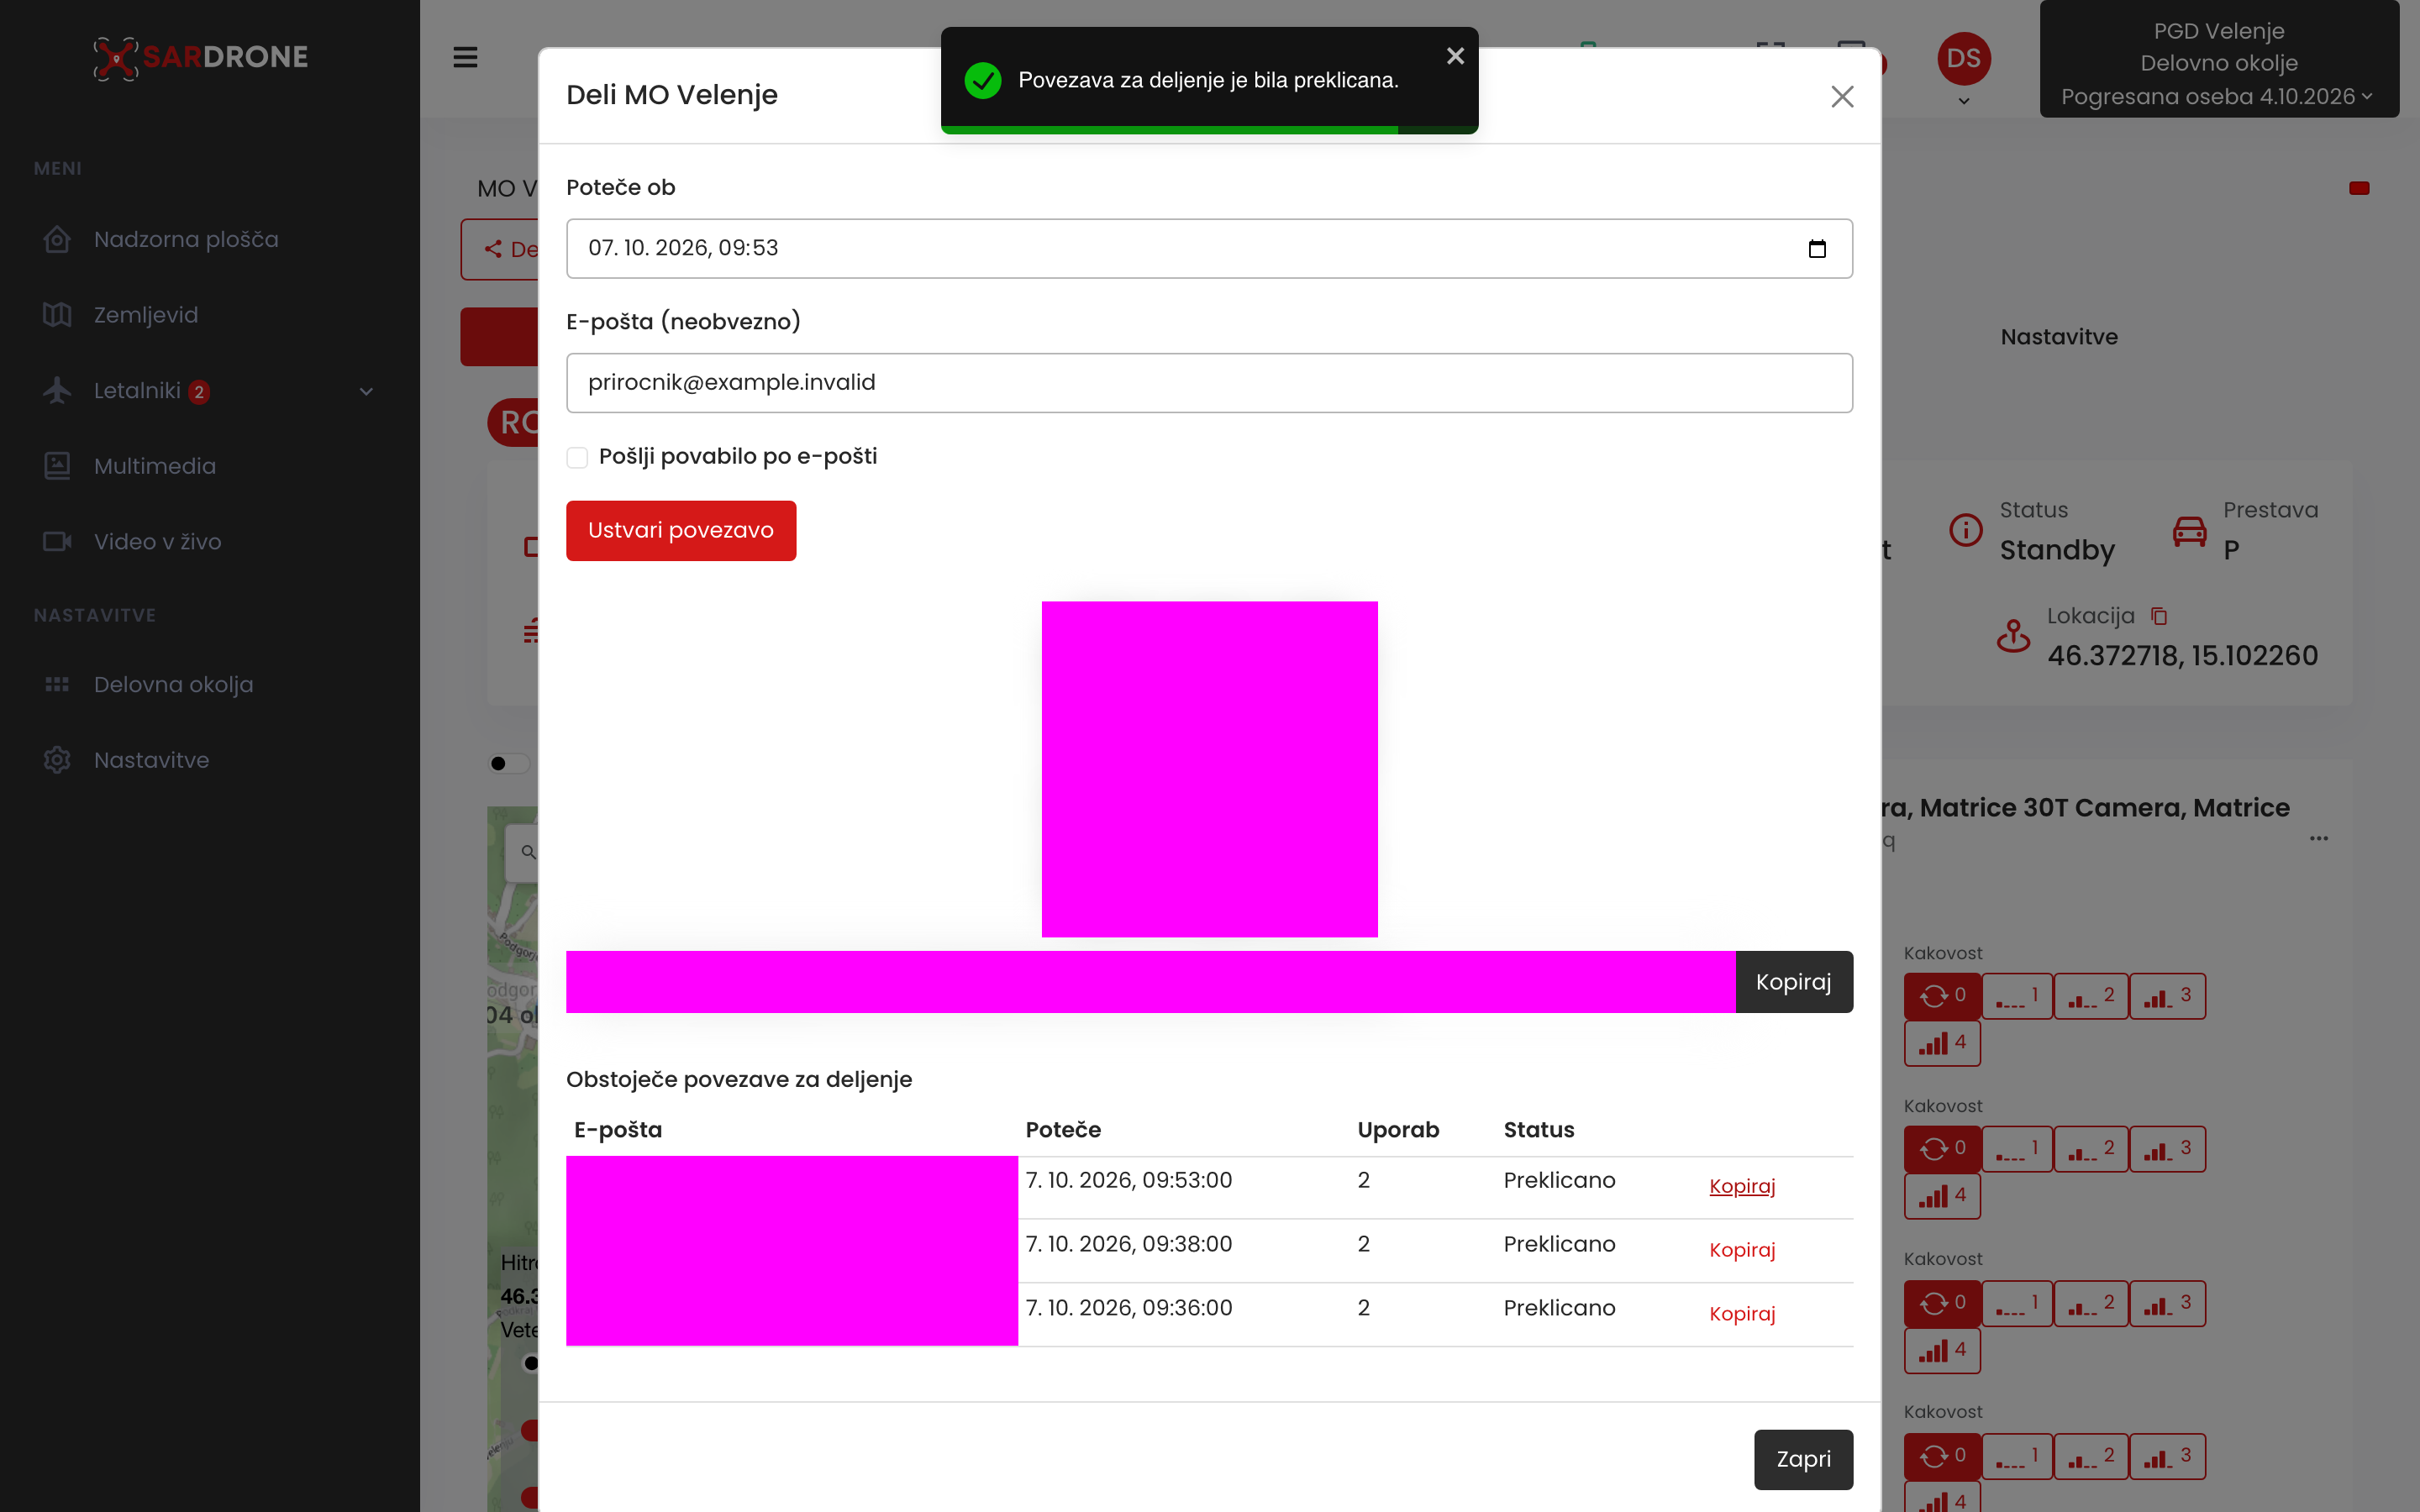The image size is (2420, 1512).
Task: Open Multimedia in sidebar
Action: (155, 466)
